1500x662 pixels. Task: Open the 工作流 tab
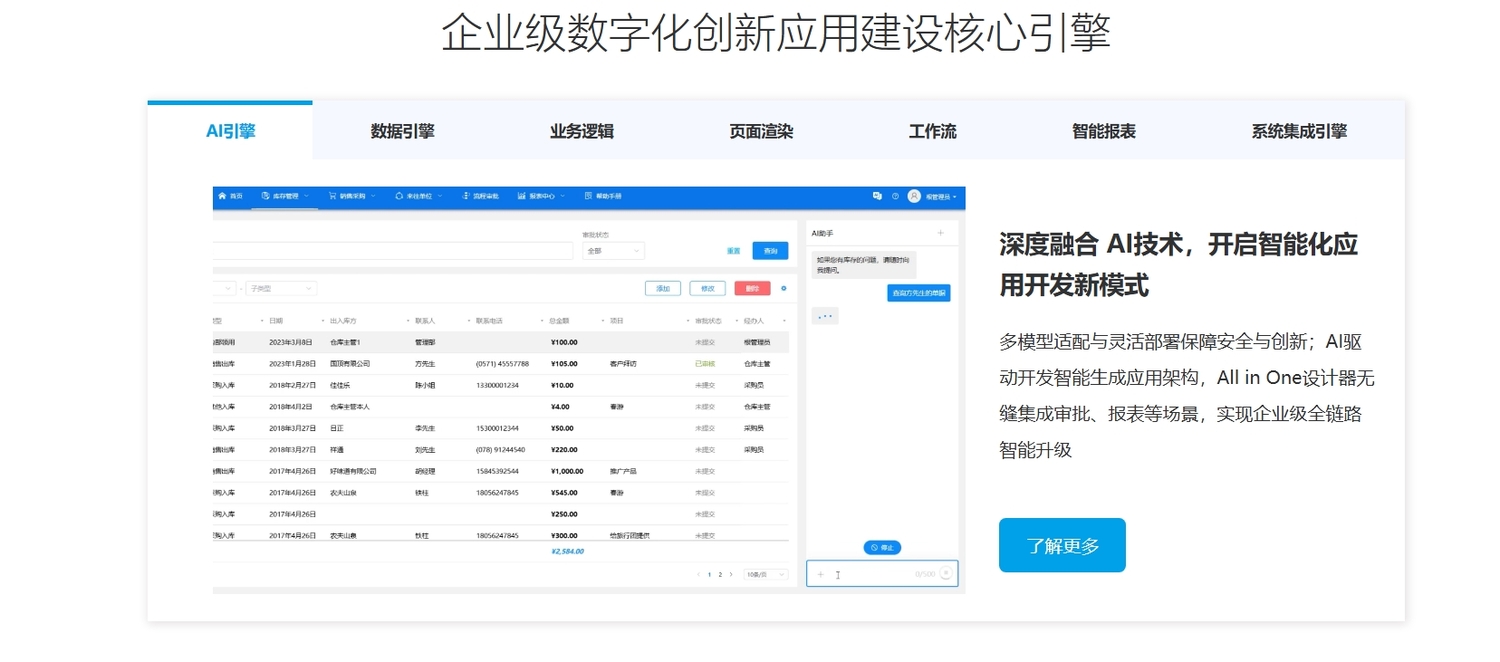point(932,131)
